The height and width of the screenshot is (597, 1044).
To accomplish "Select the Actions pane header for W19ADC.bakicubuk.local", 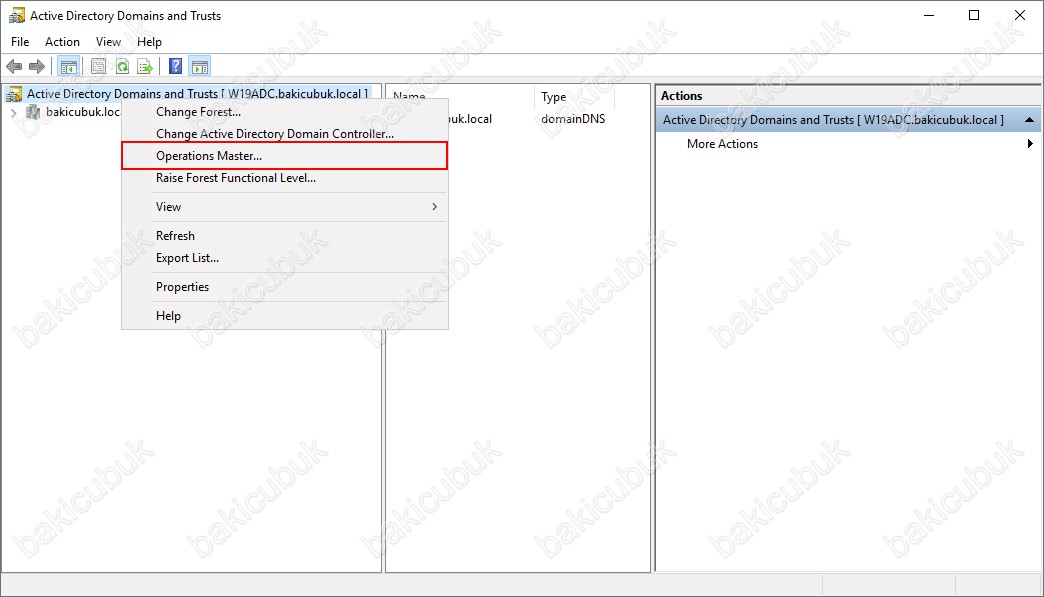I will (848, 120).
